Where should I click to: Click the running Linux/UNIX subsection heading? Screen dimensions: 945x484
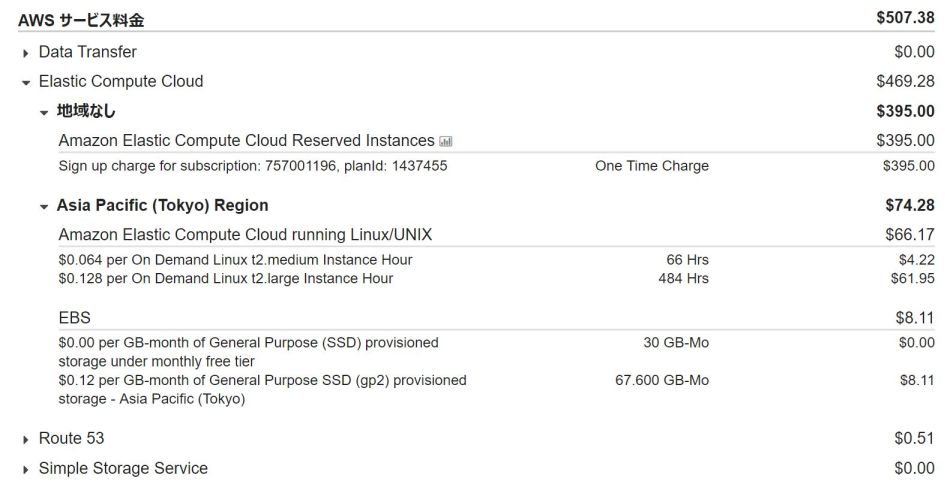[245, 235]
